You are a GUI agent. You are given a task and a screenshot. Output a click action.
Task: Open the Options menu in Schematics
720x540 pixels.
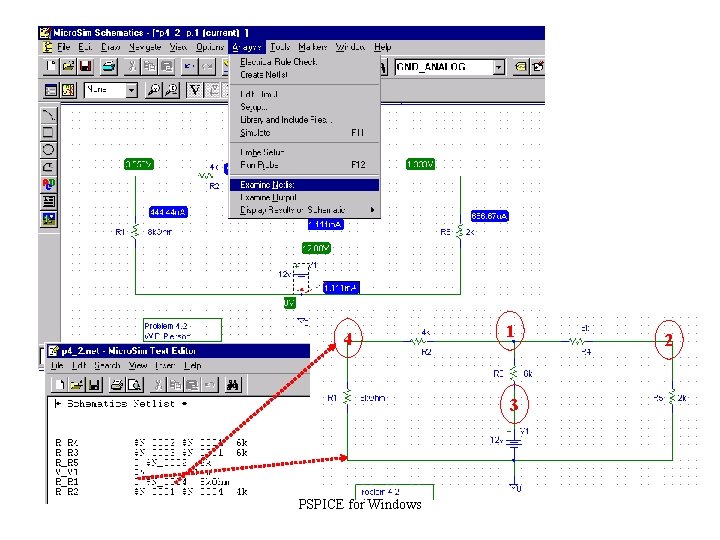(x=209, y=47)
